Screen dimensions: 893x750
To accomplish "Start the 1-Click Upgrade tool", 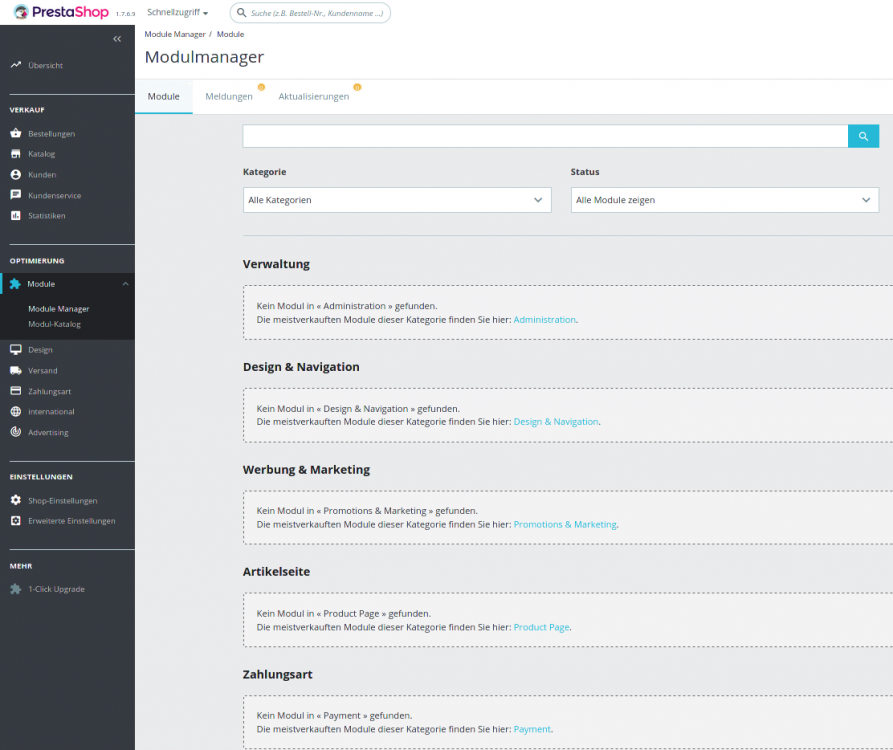I will tap(55, 589).
